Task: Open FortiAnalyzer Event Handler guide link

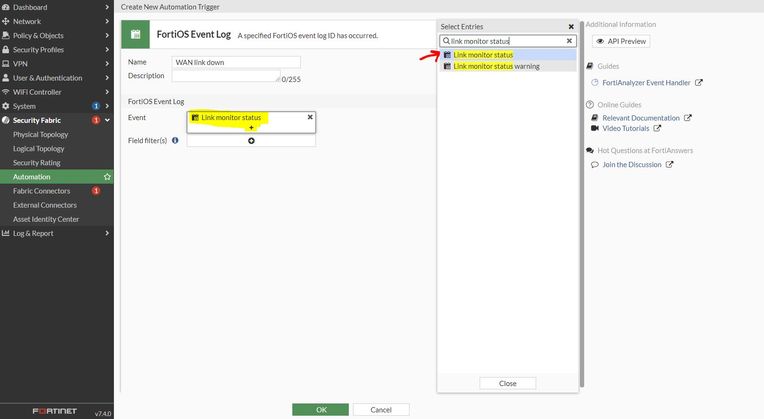Action: (x=646, y=83)
